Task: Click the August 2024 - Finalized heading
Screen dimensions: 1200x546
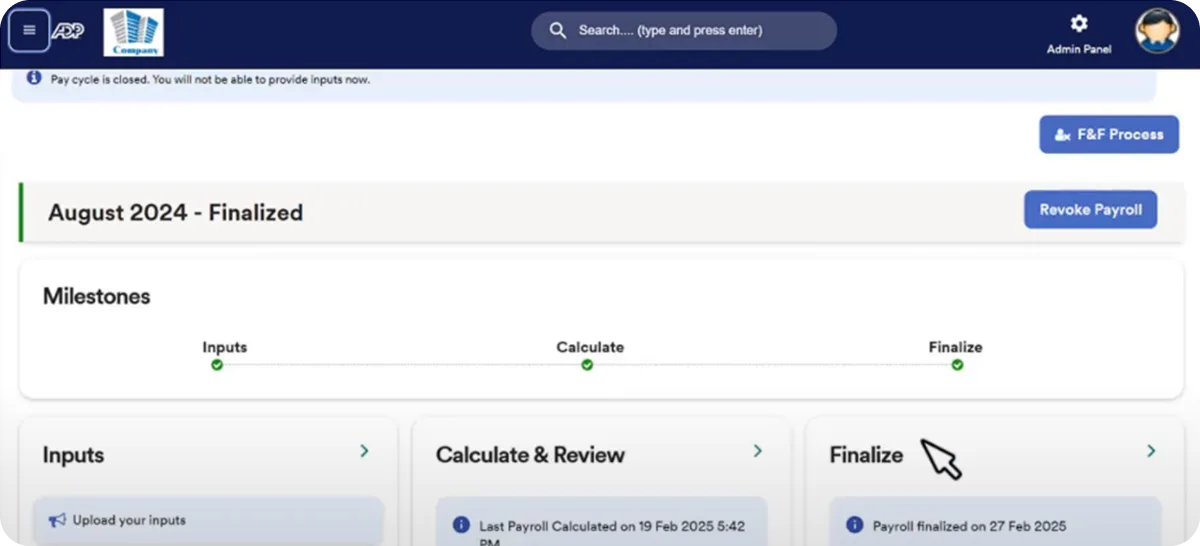Action: (x=175, y=212)
